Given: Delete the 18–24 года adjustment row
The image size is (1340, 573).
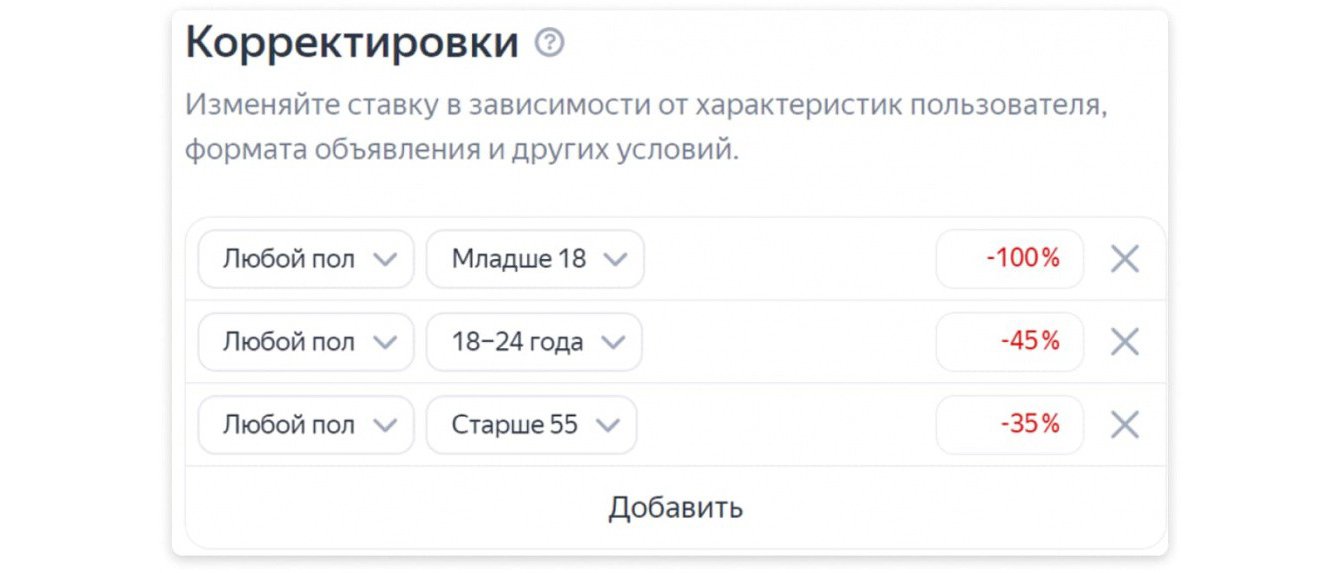Looking at the screenshot, I should (1125, 342).
